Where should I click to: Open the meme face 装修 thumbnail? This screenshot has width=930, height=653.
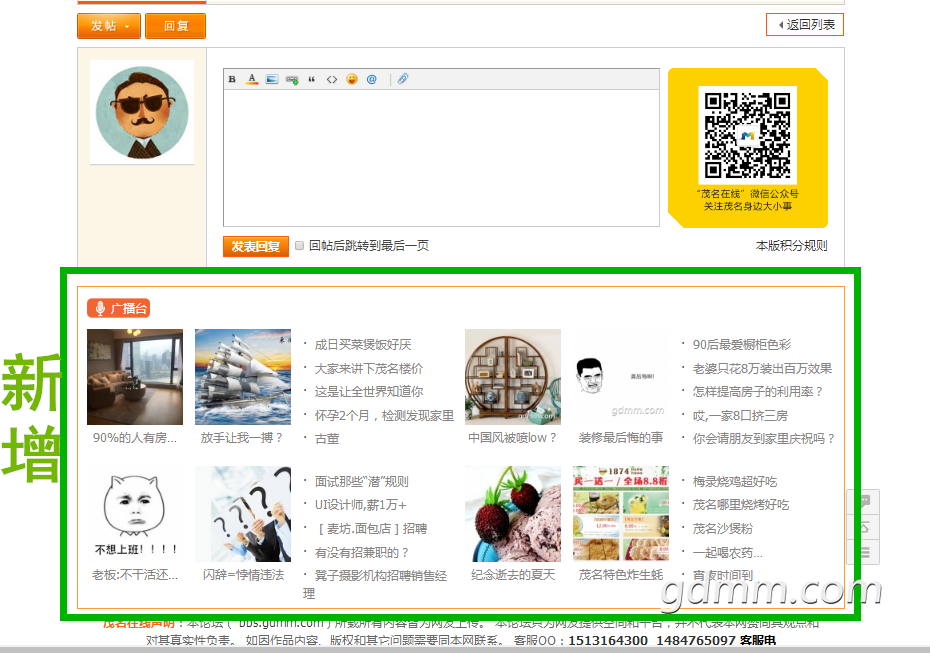(621, 377)
